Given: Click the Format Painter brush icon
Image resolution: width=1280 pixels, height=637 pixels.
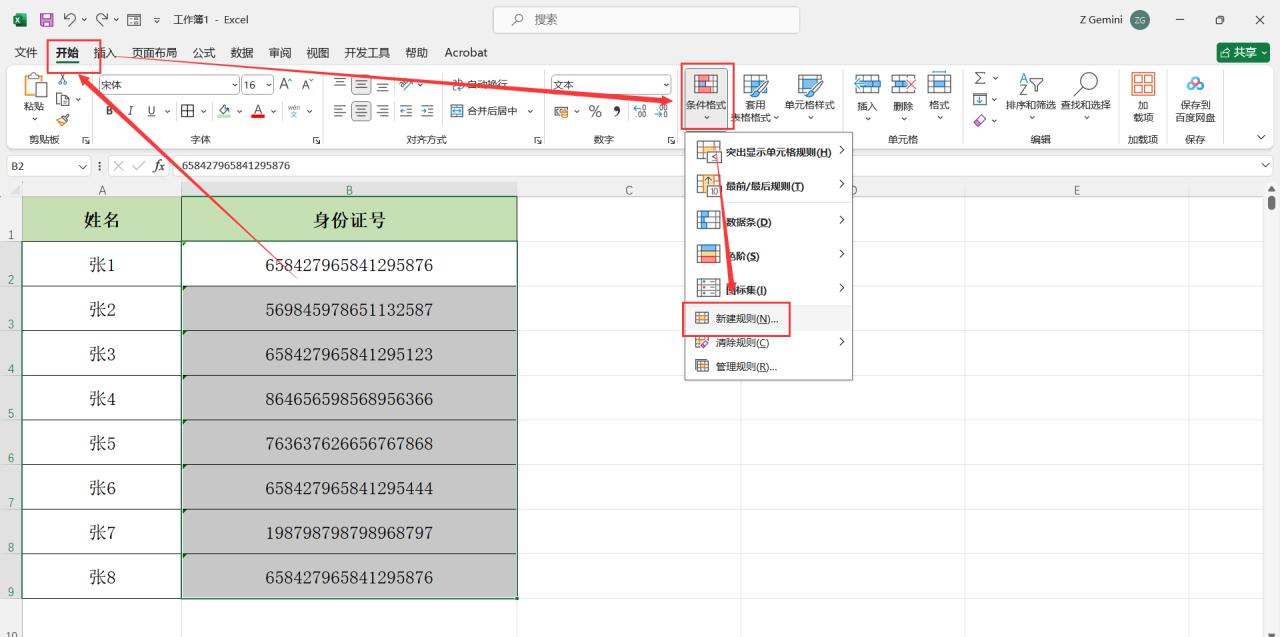Looking at the screenshot, I should [x=62, y=119].
